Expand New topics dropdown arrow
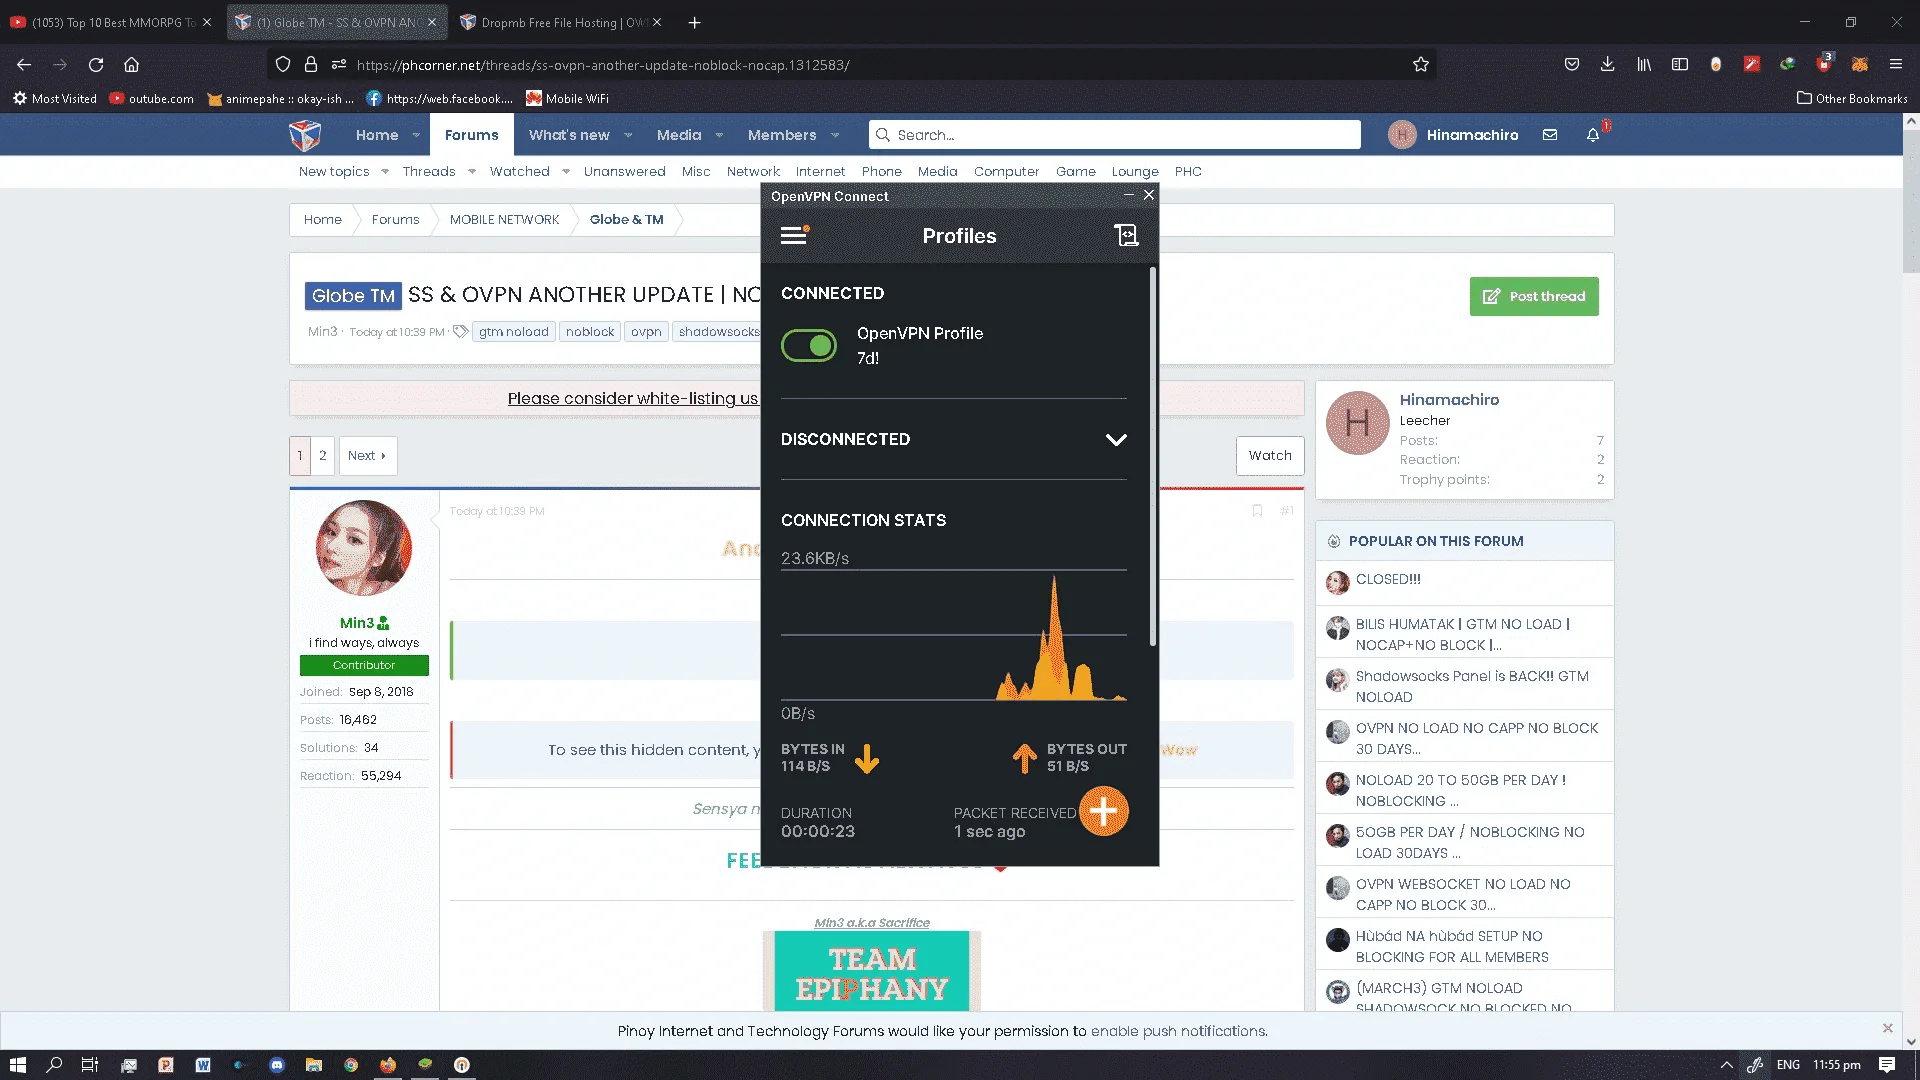Image resolution: width=1920 pixels, height=1080 pixels. (x=385, y=172)
